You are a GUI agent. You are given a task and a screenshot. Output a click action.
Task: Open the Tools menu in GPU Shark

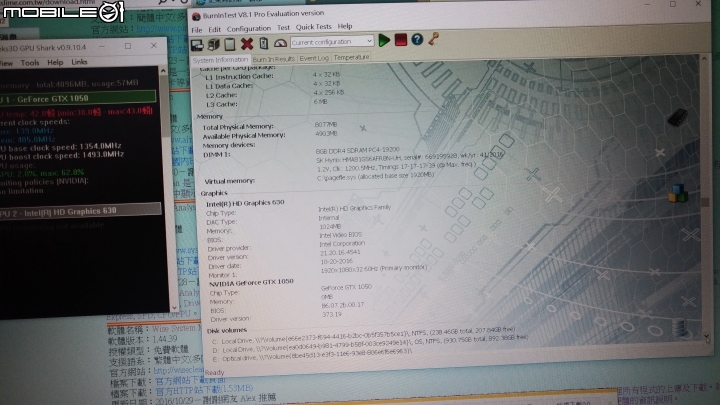30,63
